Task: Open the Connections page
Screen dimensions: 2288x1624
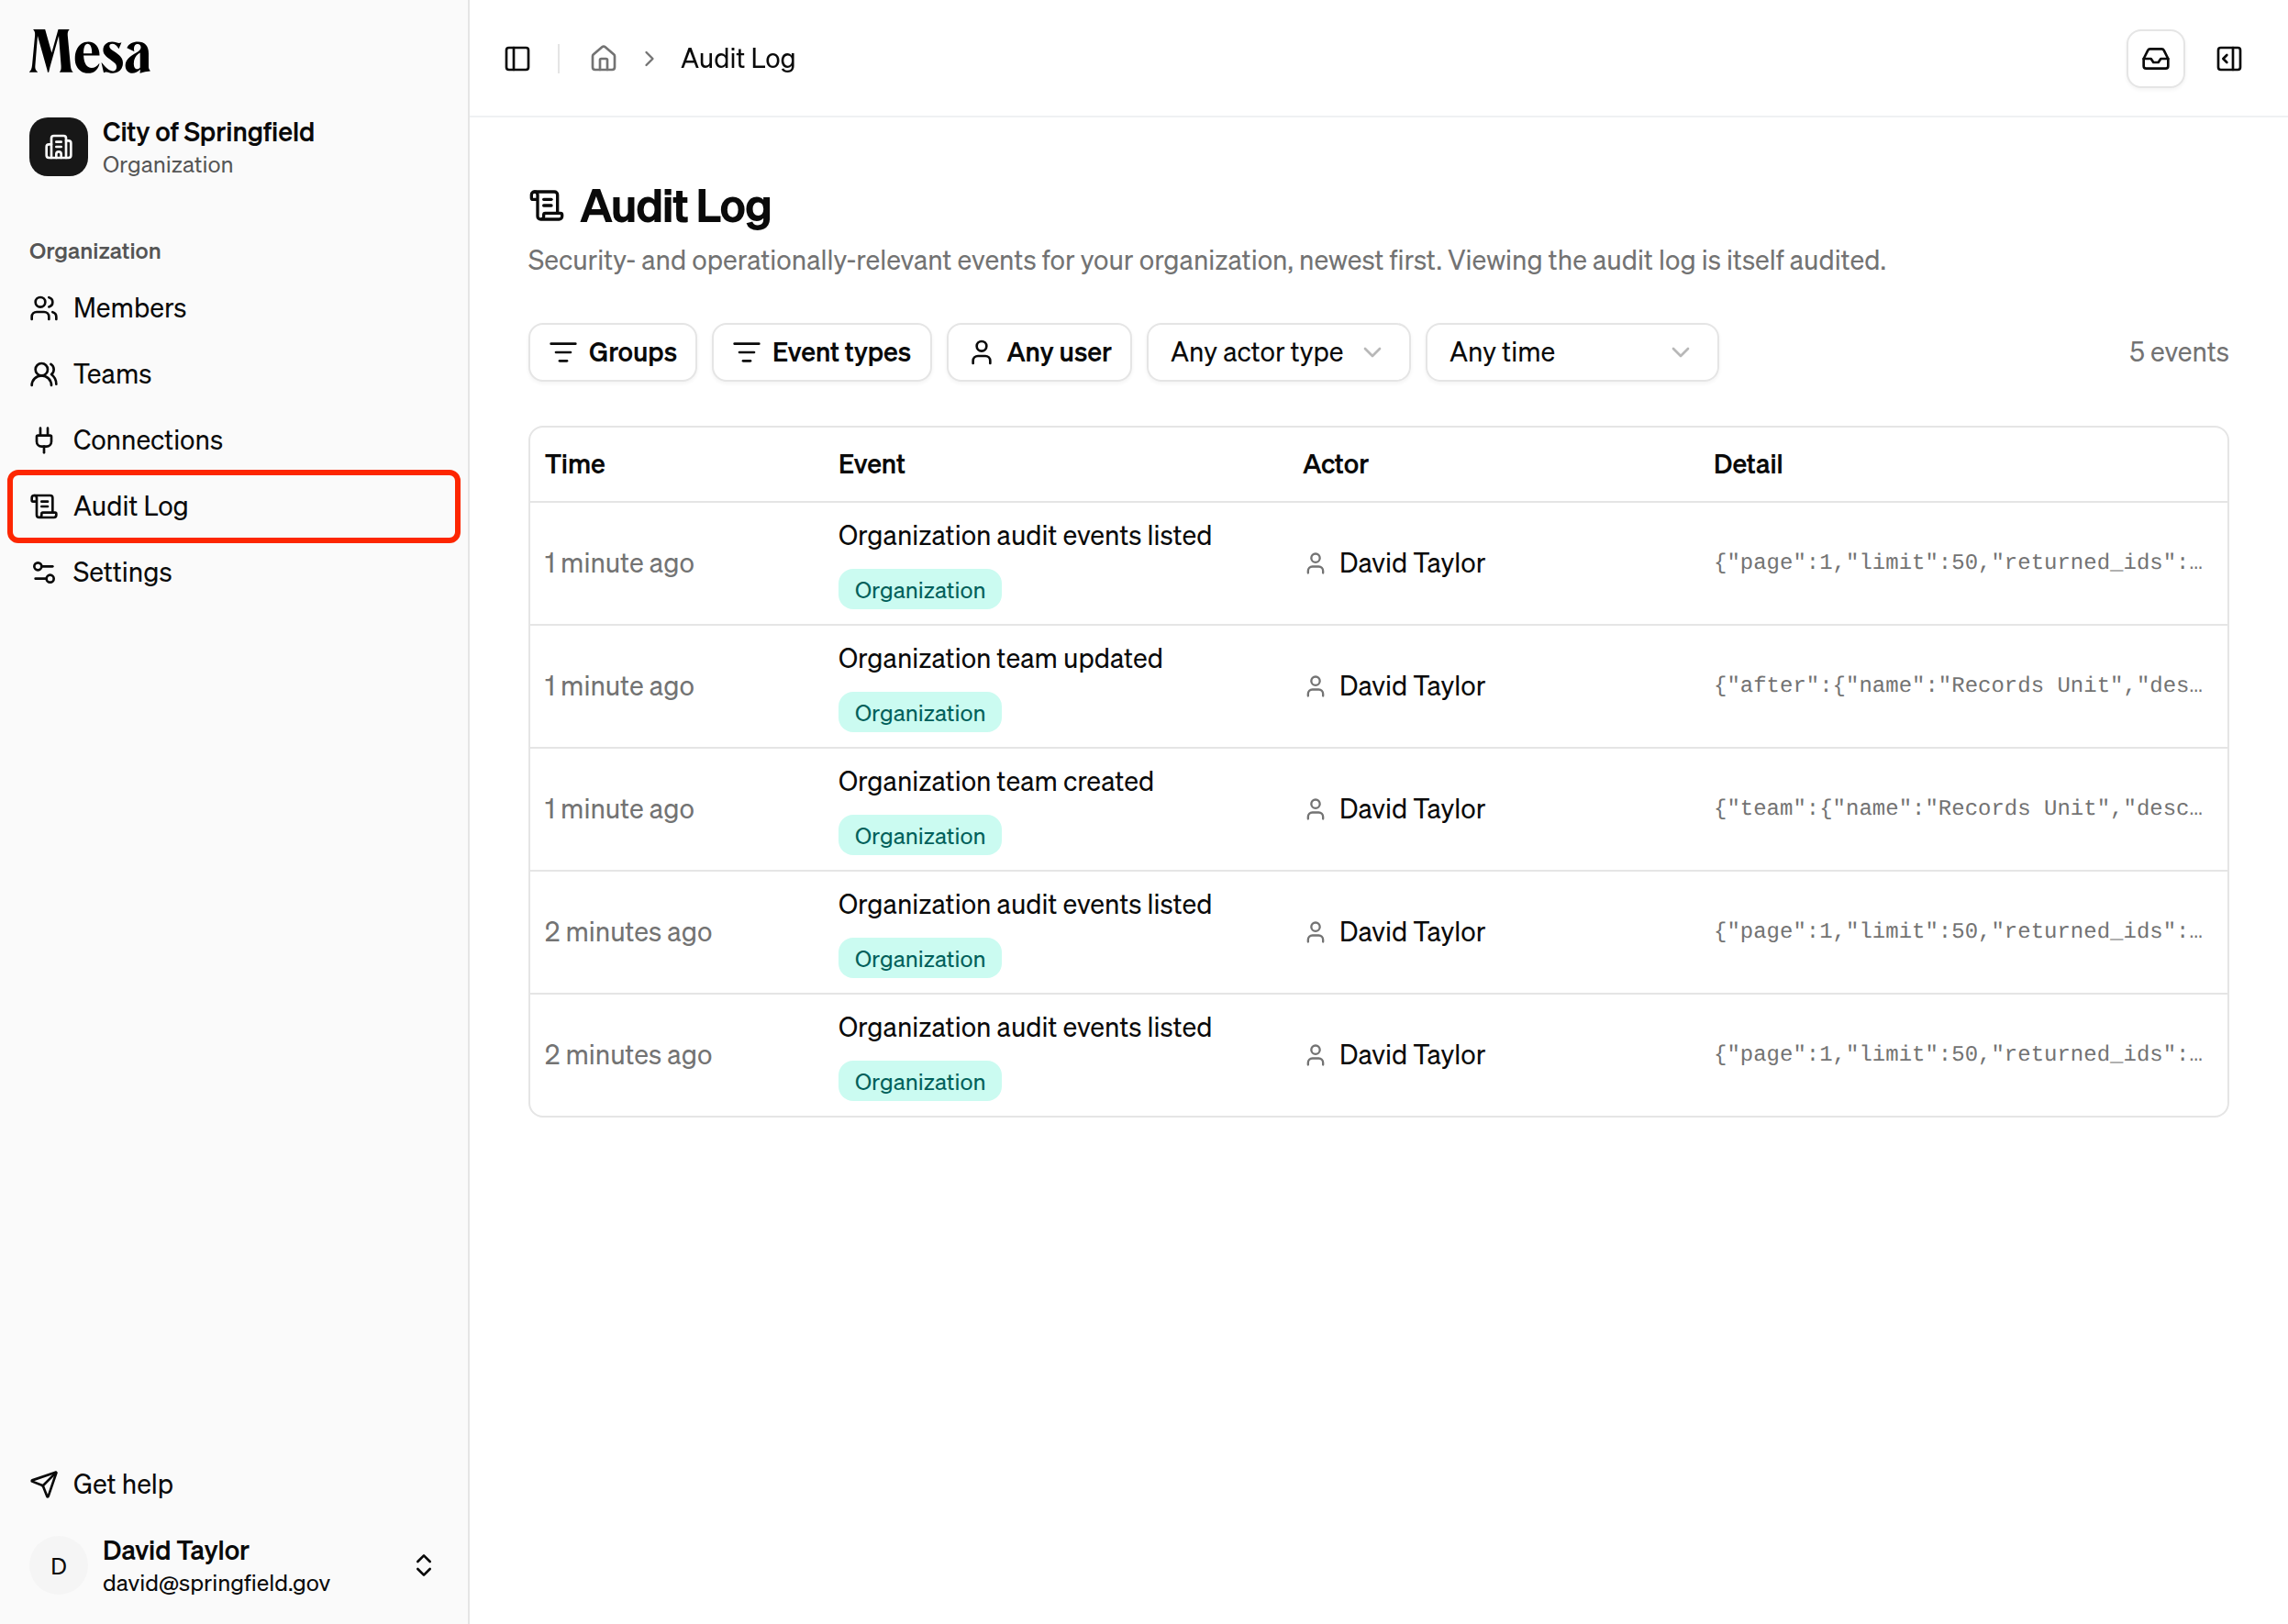Action: tap(234, 440)
